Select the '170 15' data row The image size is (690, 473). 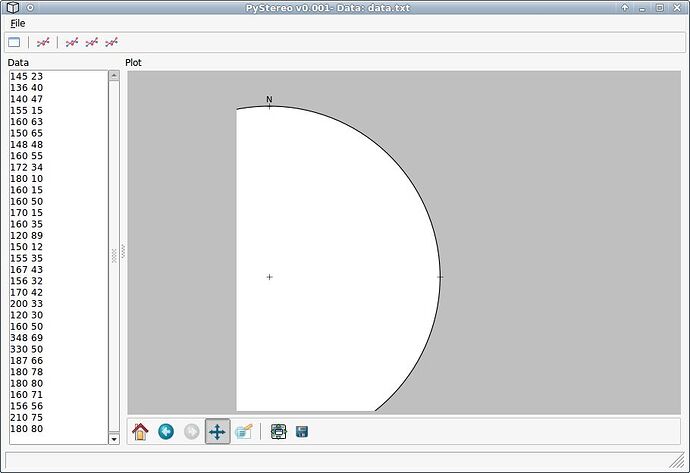59,213
